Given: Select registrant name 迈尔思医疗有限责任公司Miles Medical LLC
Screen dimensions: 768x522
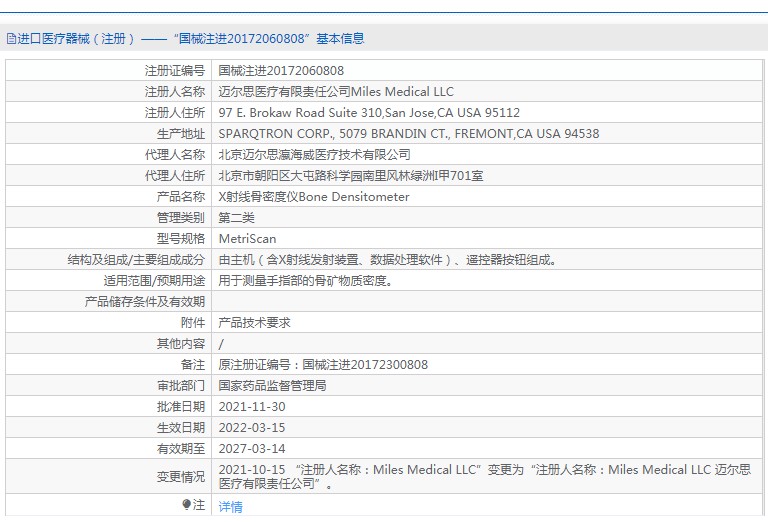Looking at the screenshot, I should 336,92.
